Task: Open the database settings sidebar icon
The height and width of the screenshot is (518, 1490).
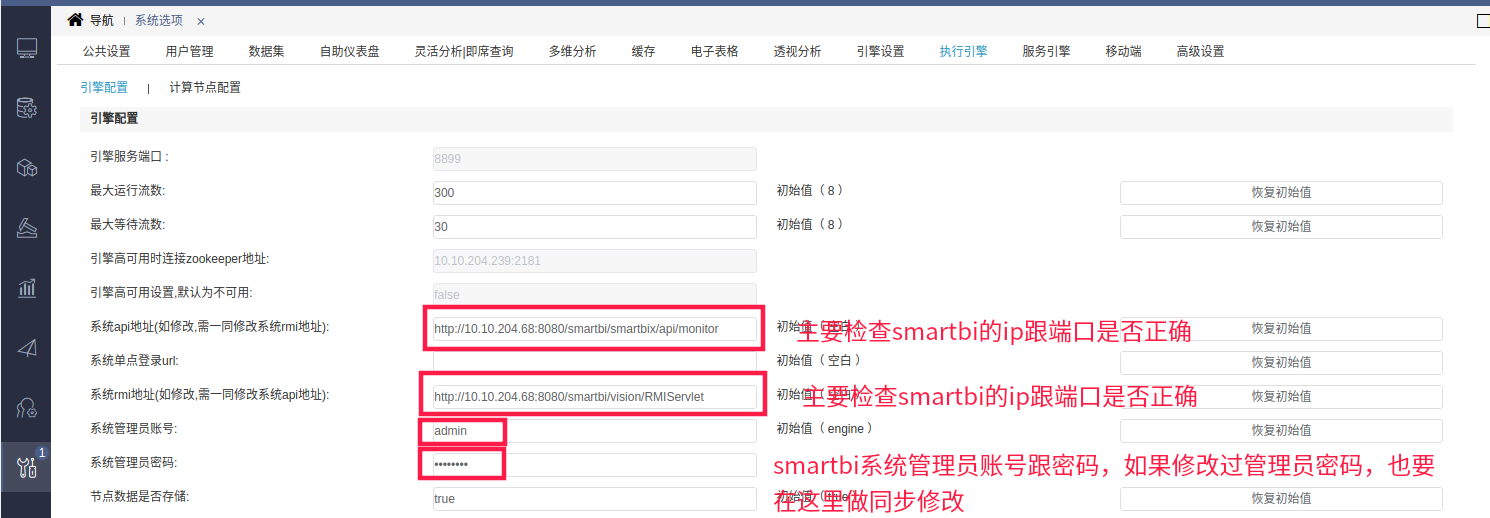Action: [x=27, y=107]
